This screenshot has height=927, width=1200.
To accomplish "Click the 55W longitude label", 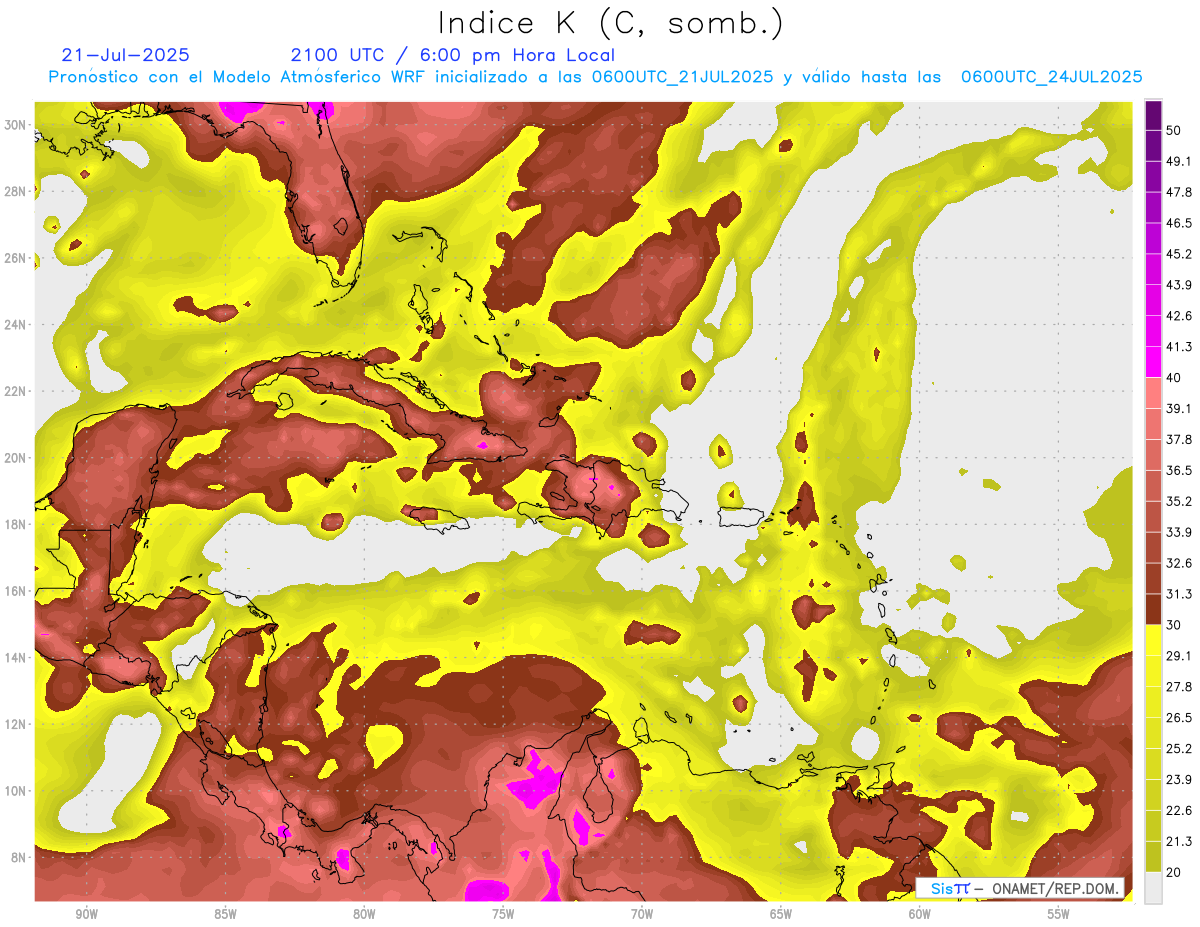I will pos(1059,914).
